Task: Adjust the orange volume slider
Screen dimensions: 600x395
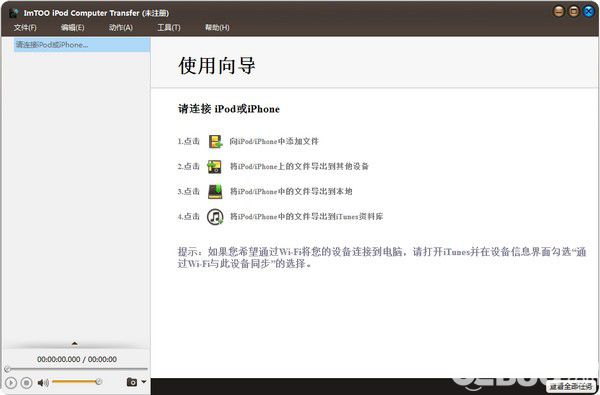Action: [77, 382]
